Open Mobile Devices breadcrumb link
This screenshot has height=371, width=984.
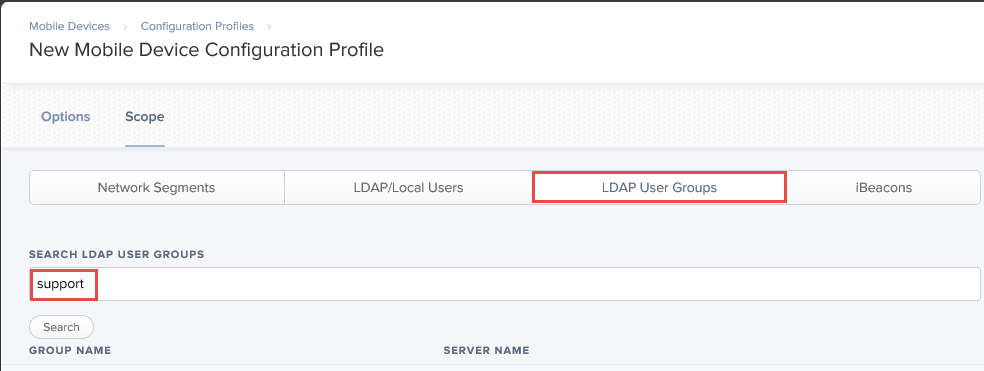pyautogui.click(x=69, y=26)
